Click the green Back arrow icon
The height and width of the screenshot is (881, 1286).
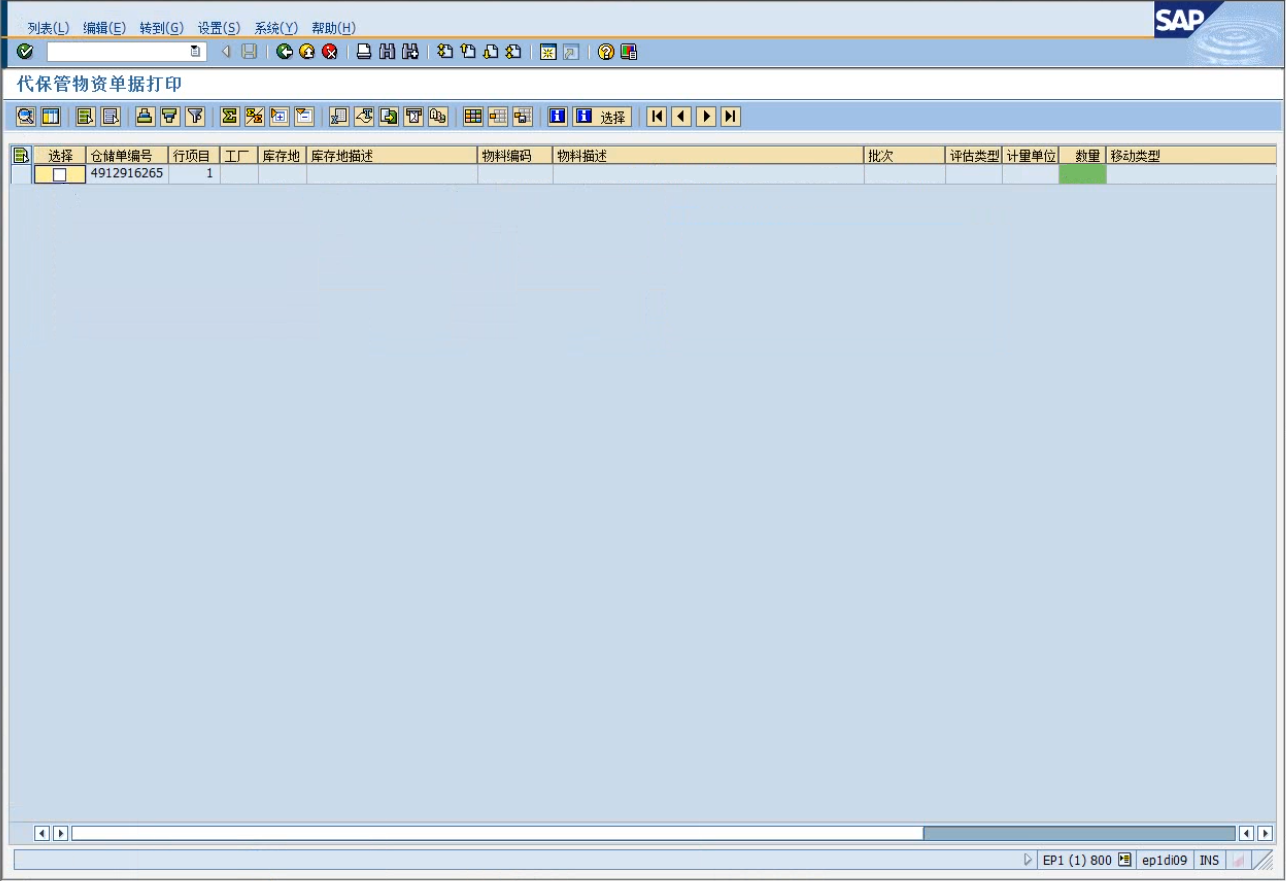click(285, 52)
